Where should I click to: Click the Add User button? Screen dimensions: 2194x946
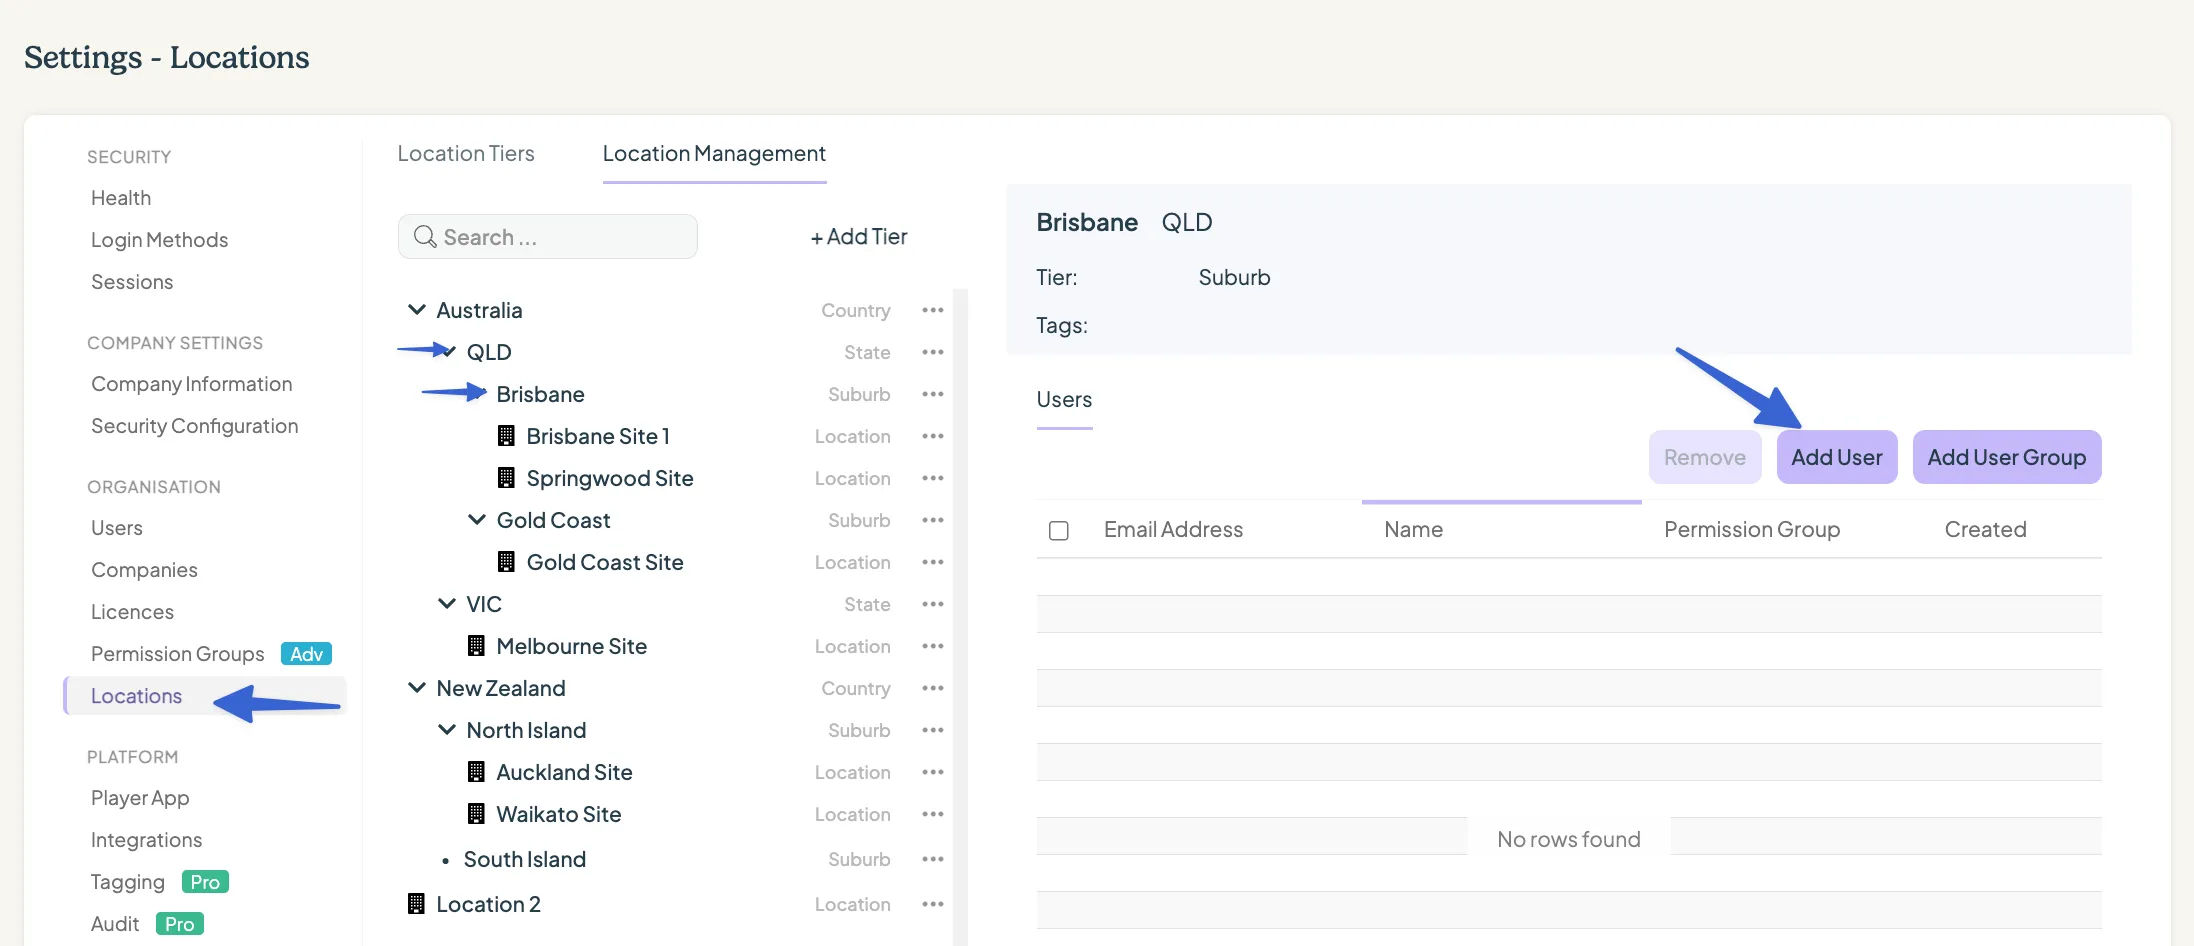click(1837, 457)
